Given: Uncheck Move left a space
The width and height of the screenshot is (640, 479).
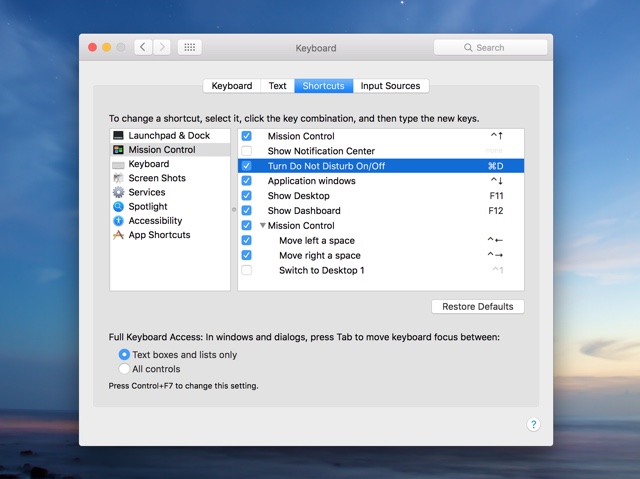Looking at the screenshot, I should point(247,240).
